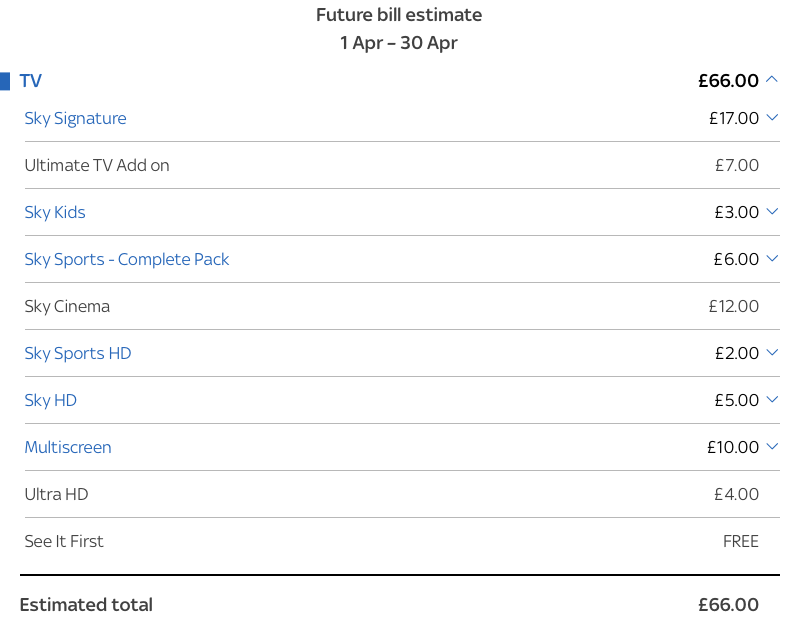Open the Multiscreen link

pyautogui.click(x=68, y=447)
